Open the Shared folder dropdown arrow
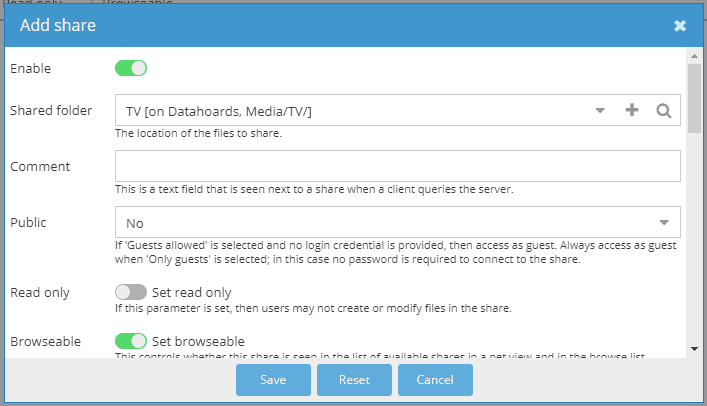This screenshot has width=707, height=406. click(x=600, y=110)
